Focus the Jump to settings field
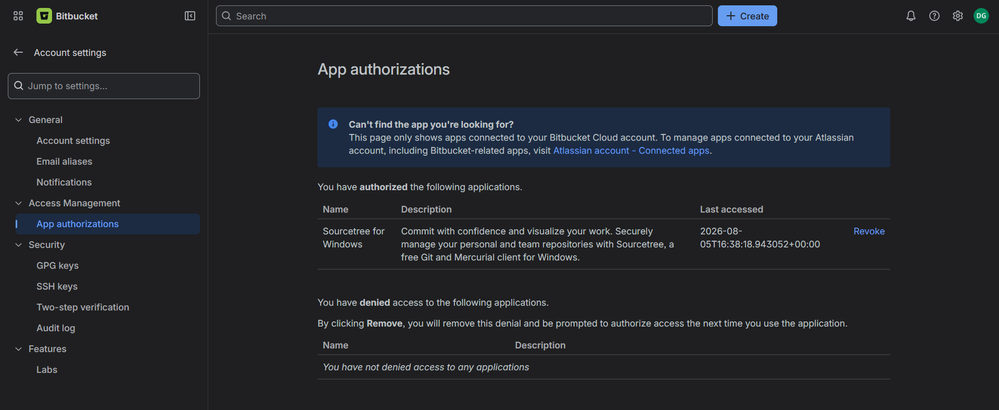This screenshot has width=999, height=410. (104, 86)
